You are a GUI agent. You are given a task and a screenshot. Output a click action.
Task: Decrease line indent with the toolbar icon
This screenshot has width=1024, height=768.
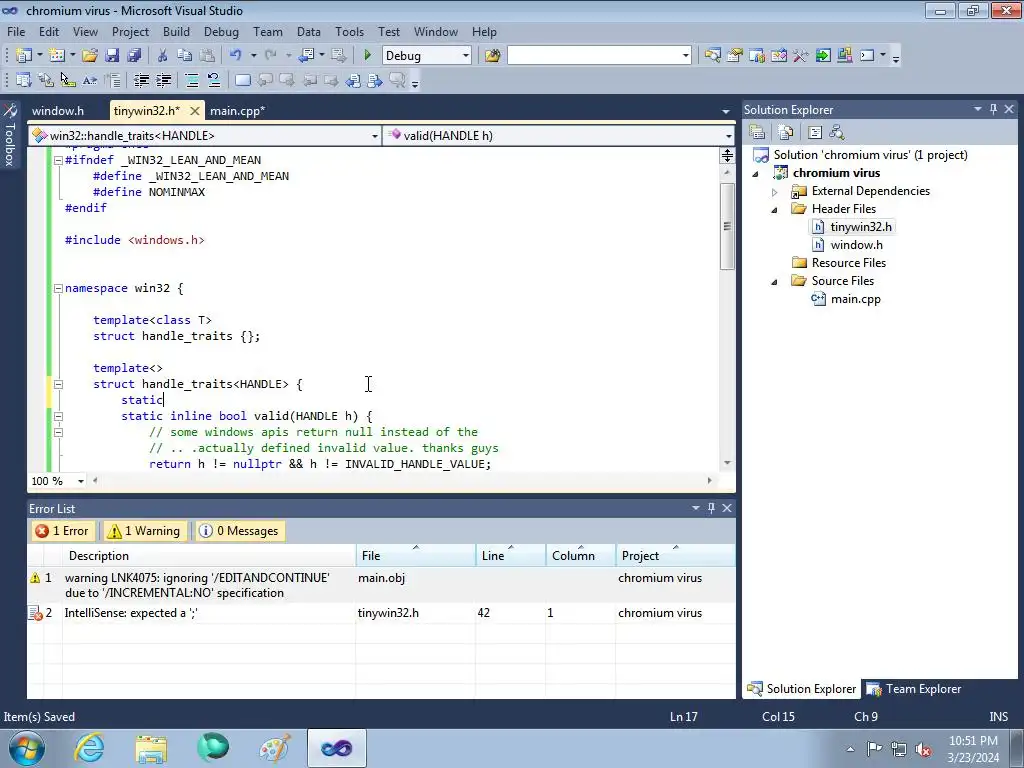(141, 80)
